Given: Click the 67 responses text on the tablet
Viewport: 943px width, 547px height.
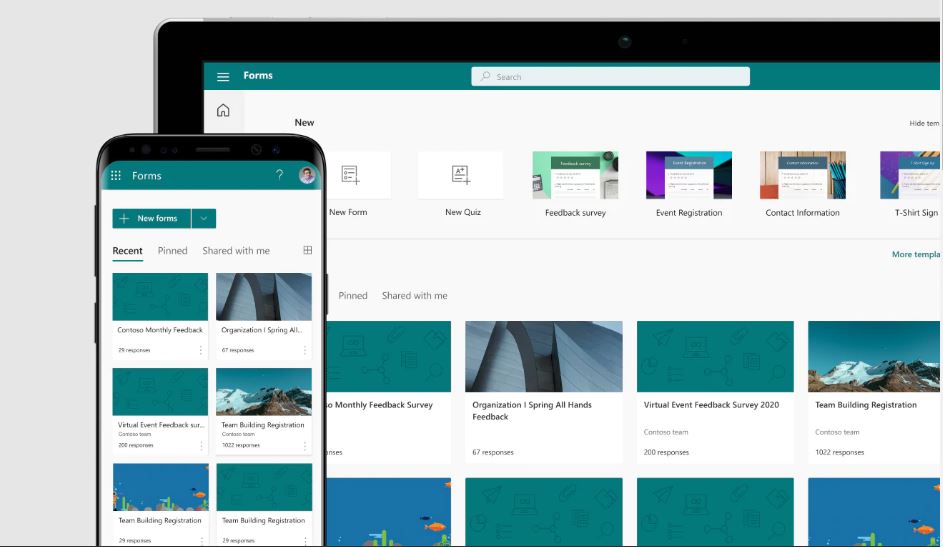Looking at the screenshot, I should point(493,452).
